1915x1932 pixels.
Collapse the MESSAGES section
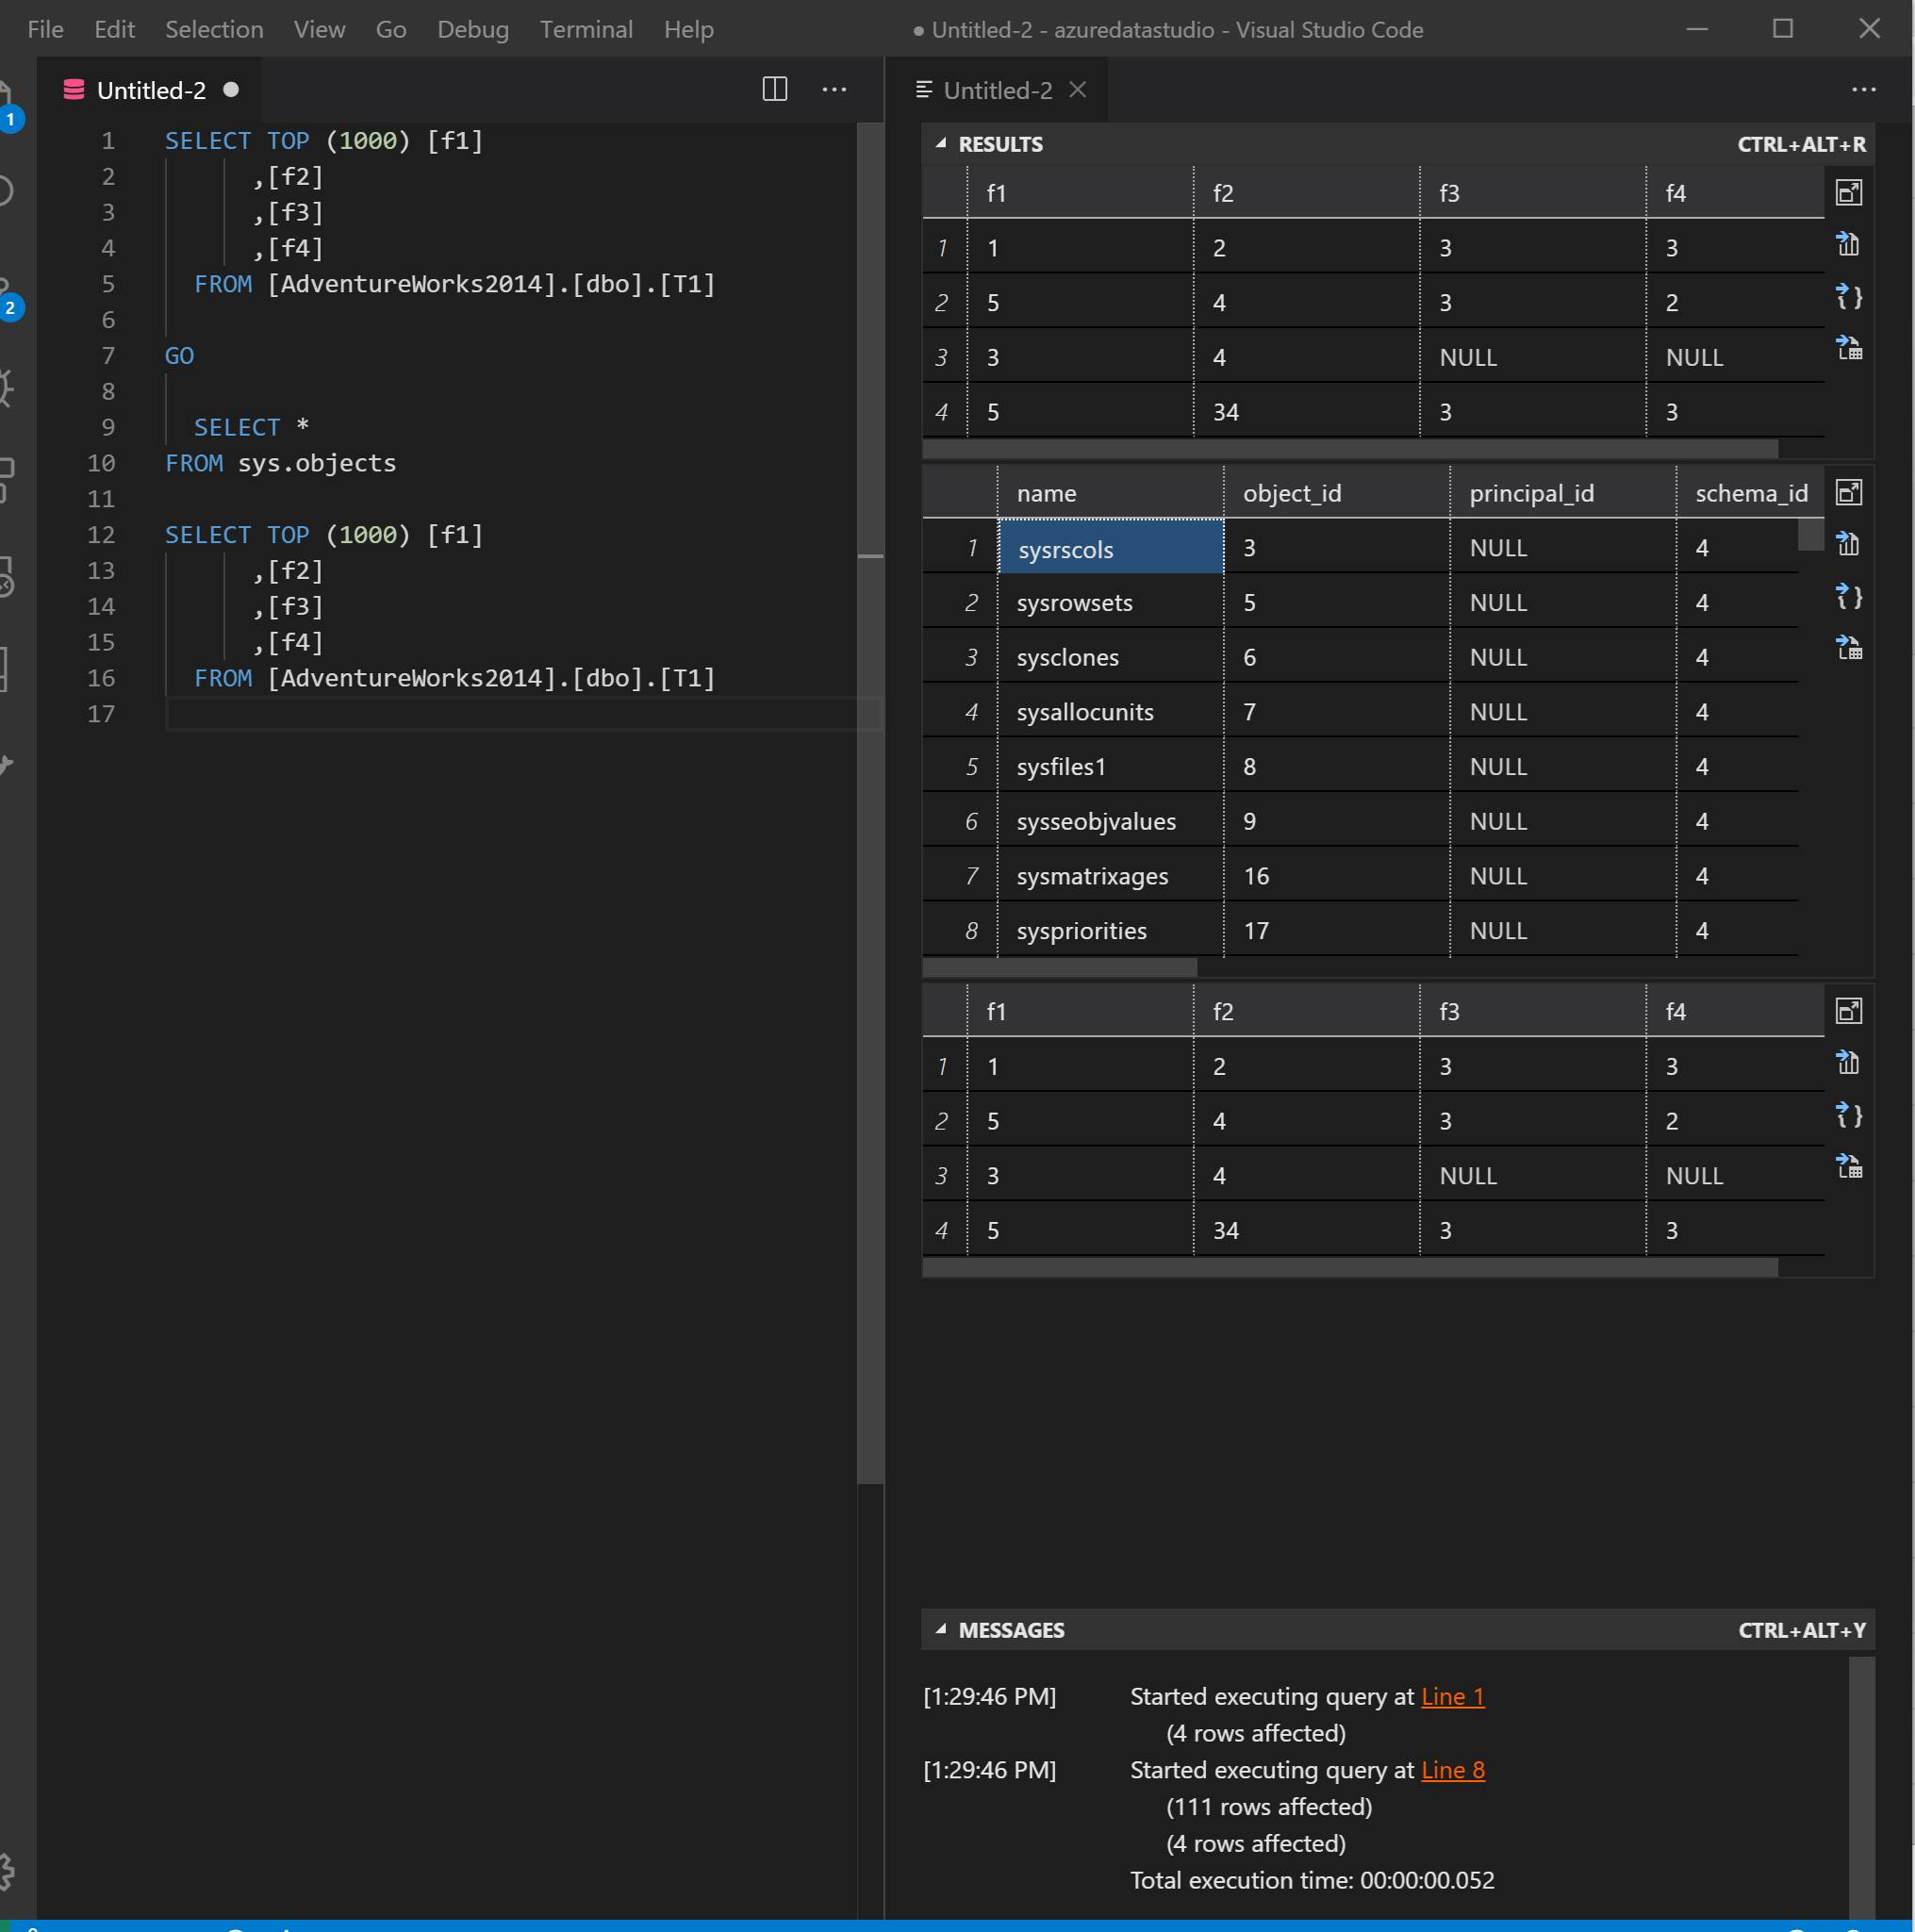[x=941, y=1629]
